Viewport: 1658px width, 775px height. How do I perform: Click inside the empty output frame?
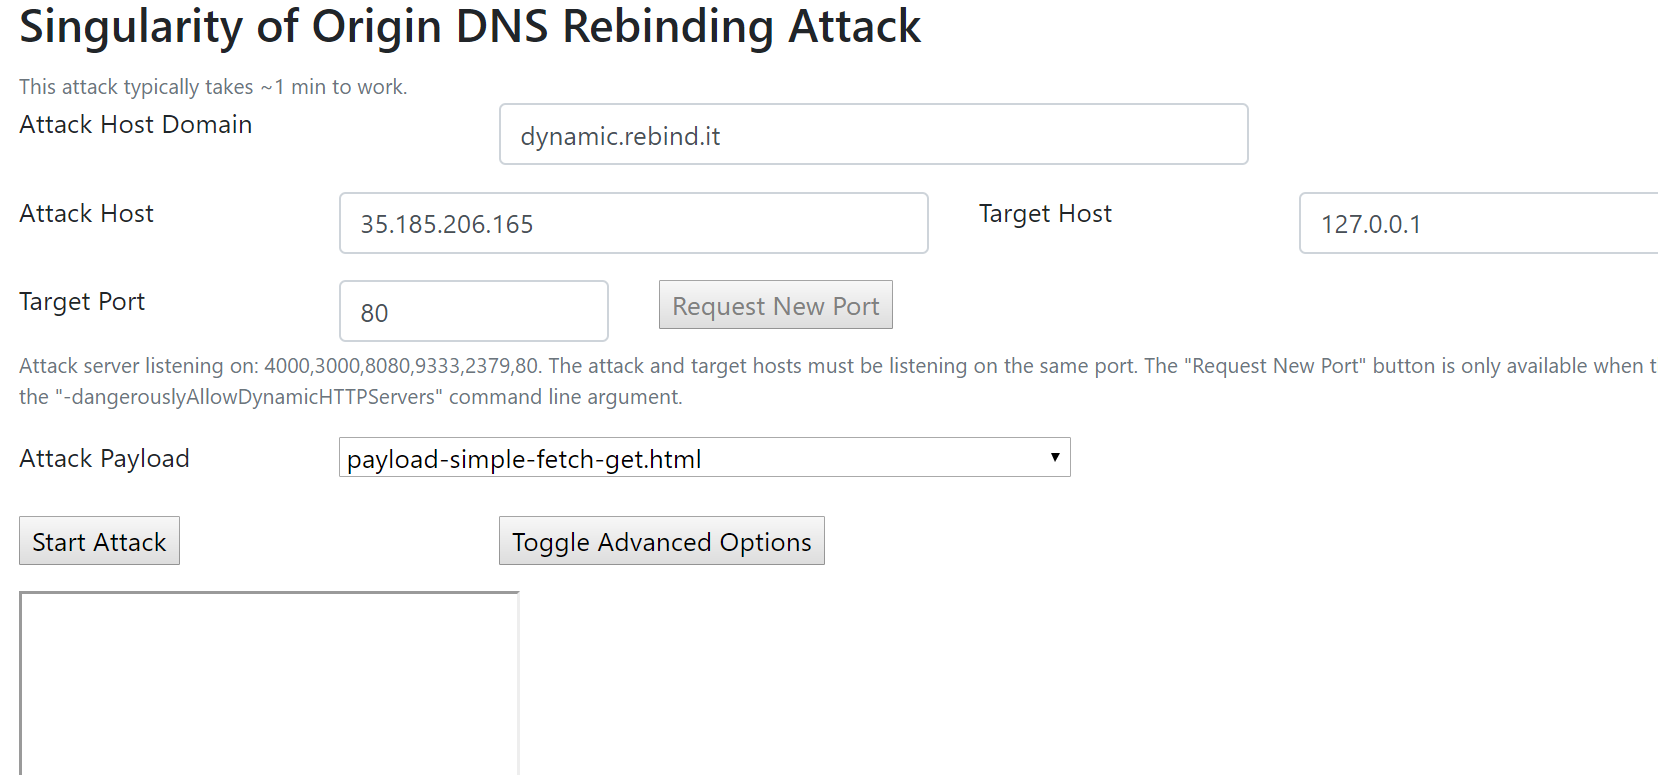[269, 683]
